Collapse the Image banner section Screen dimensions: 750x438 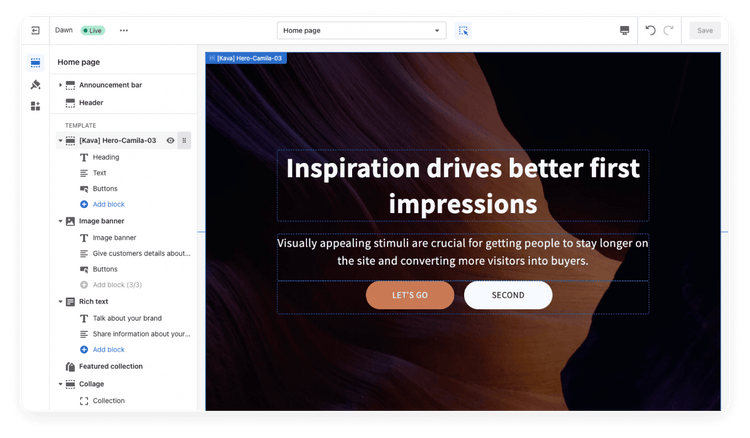coord(60,221)
